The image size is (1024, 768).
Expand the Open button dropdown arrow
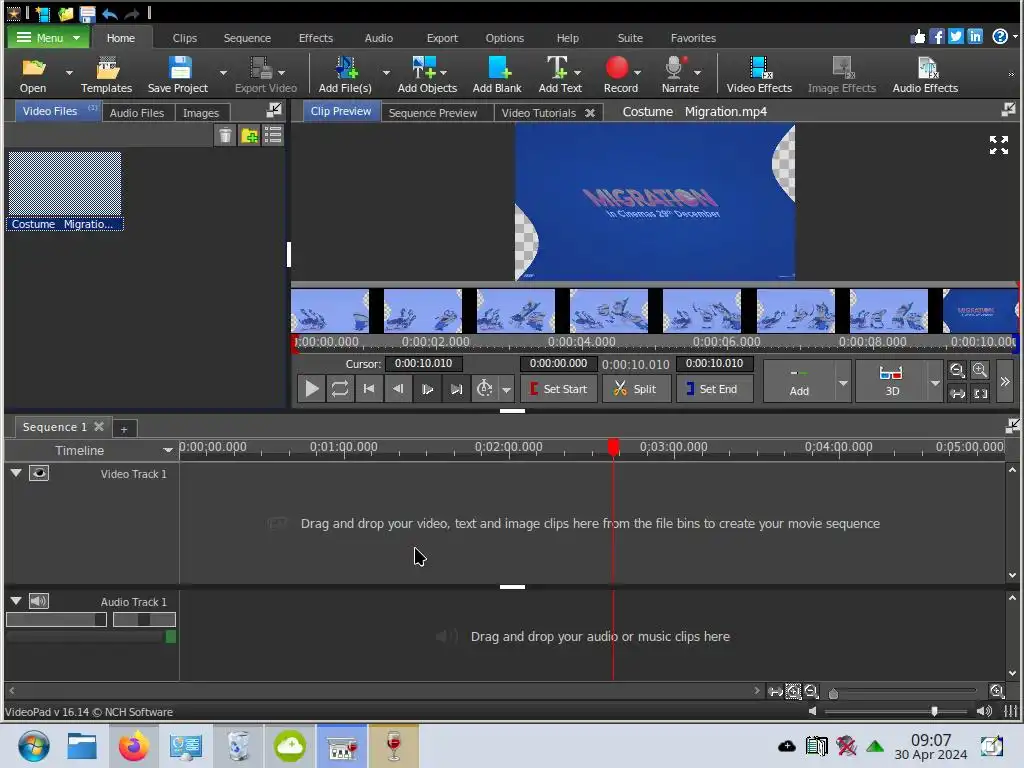tap(69, 73)
